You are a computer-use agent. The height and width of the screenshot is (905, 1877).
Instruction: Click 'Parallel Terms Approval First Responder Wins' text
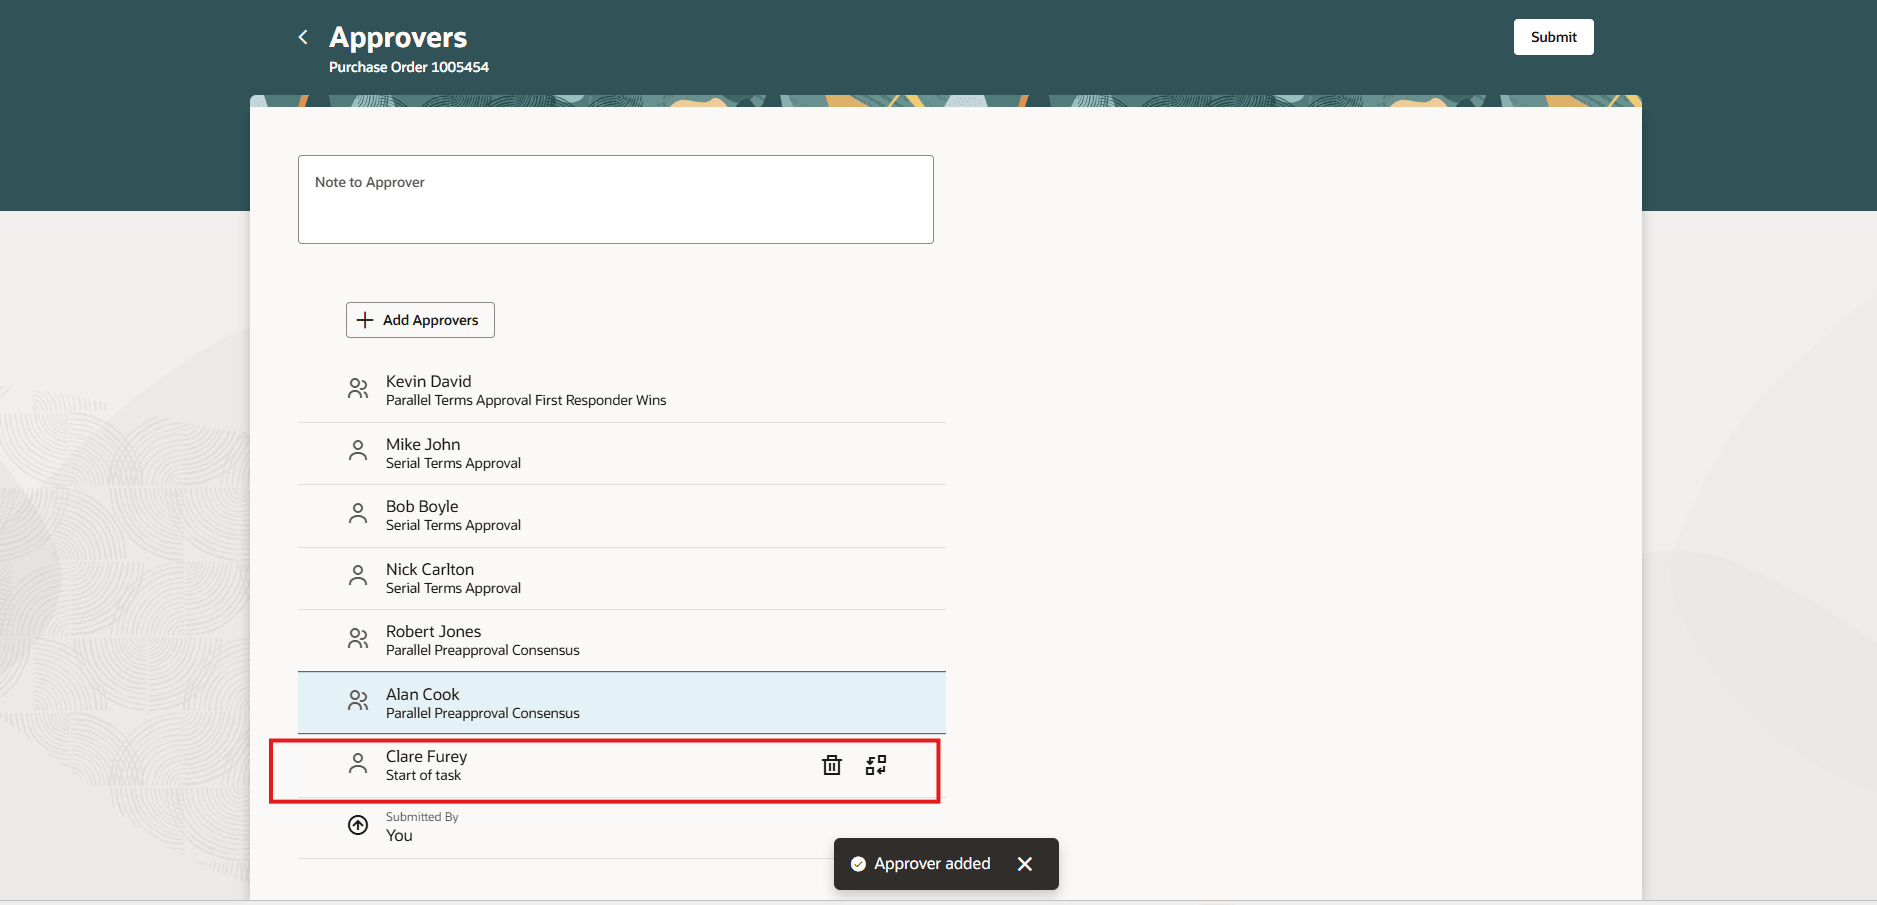[x=526, y=400]
